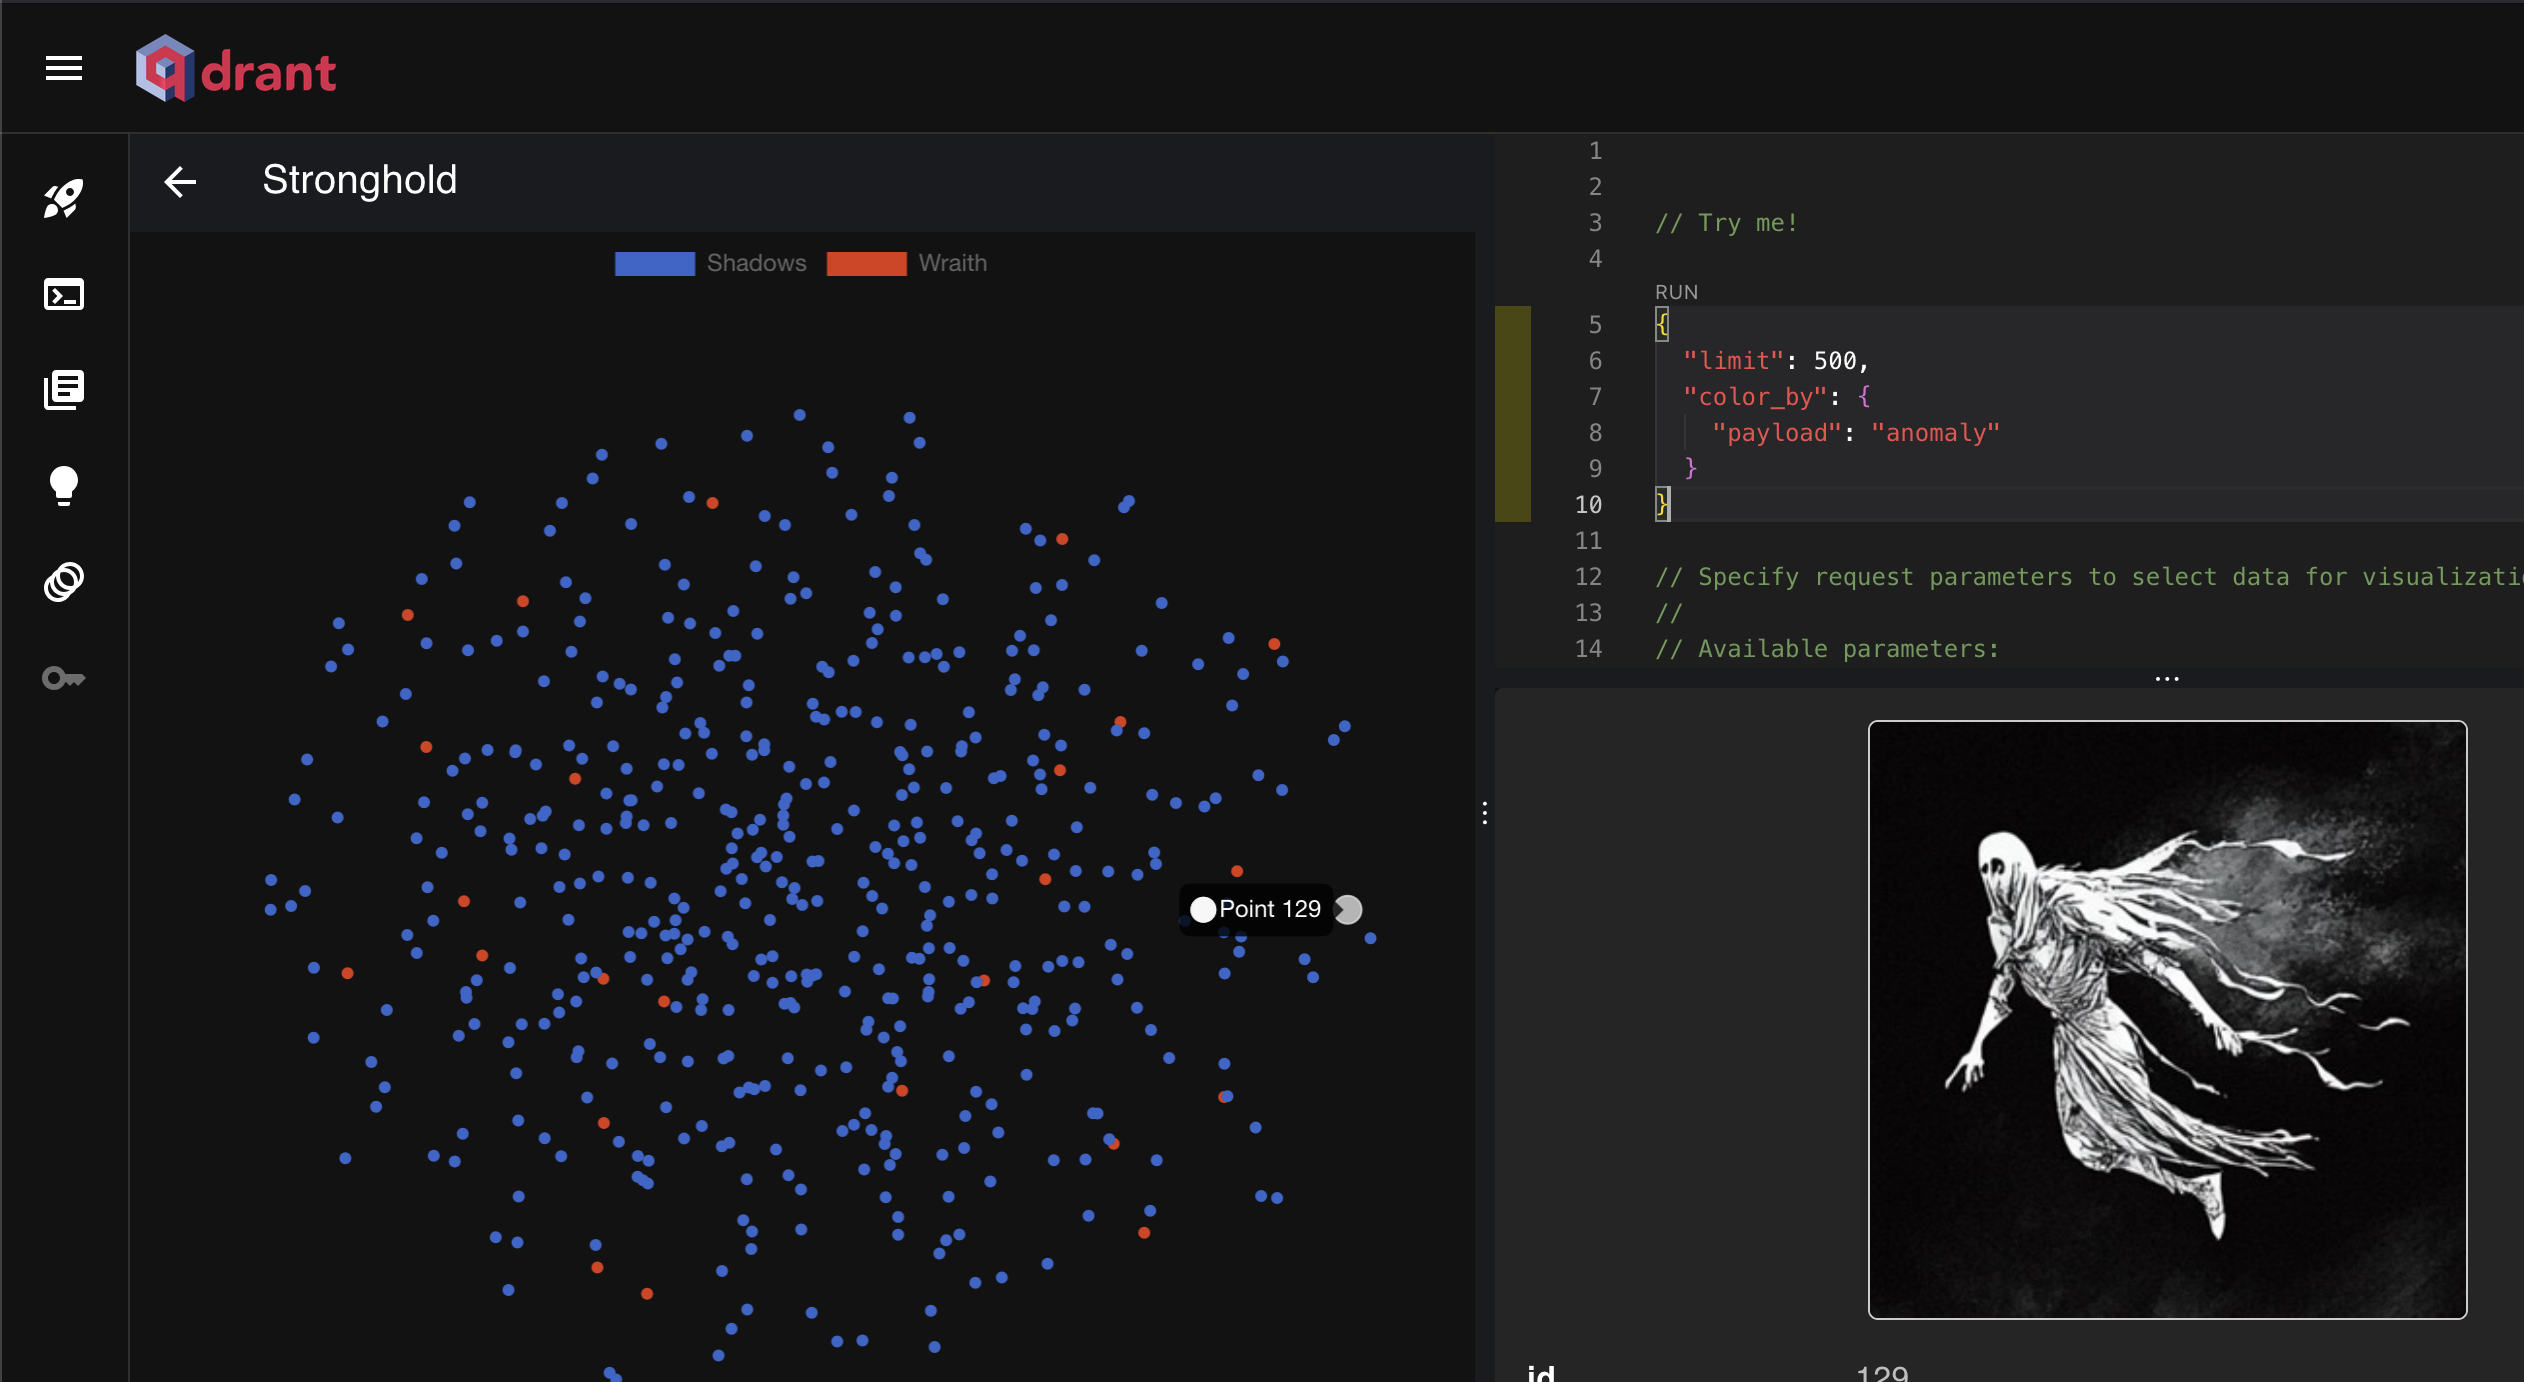Click the opening brace on line 5
The image size is (2524, 1382).
(1661, 325)
